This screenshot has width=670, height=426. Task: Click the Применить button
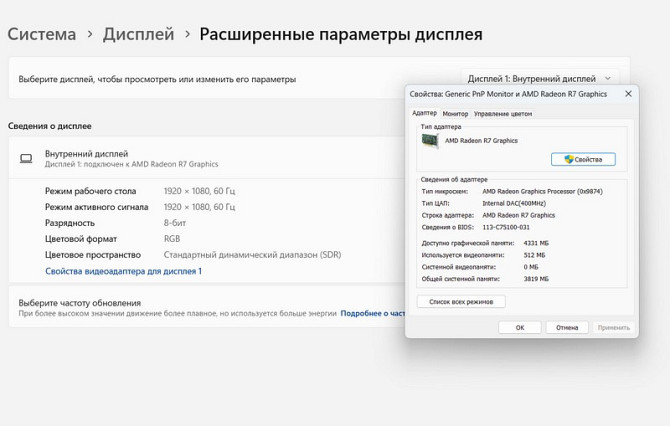pyautogui.click(x=613, y=327)
